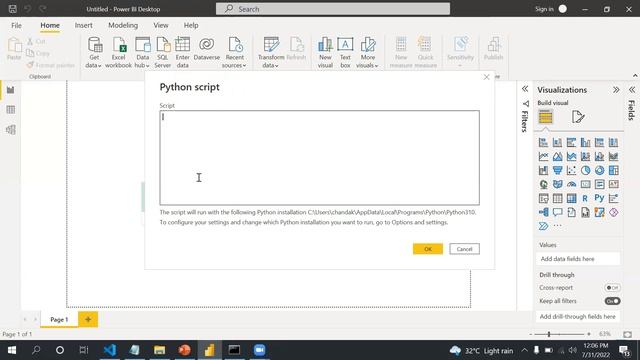This screenshot has width=640, height=360.
Task: Choose the Line chart visual
Action: 543,156
